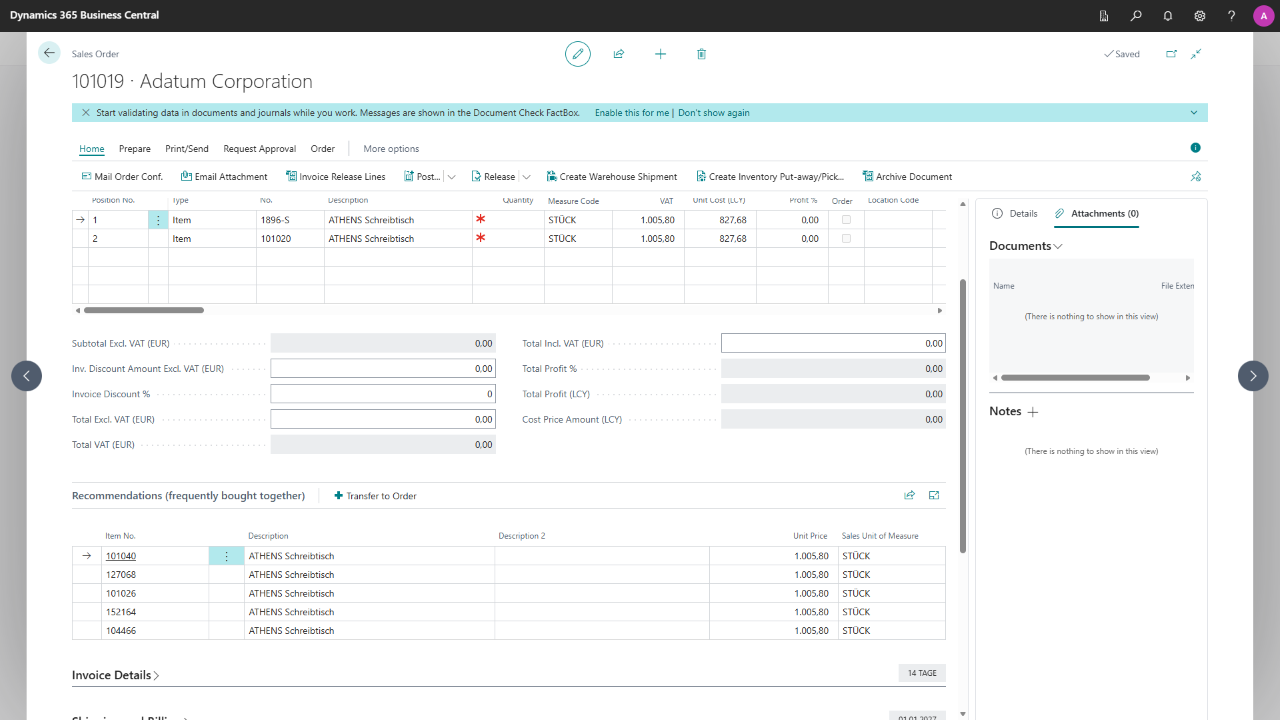Viewport: 1280px width, 720px height.
Task: Open Release dropdown arrow
Action: tap(526, 177)
